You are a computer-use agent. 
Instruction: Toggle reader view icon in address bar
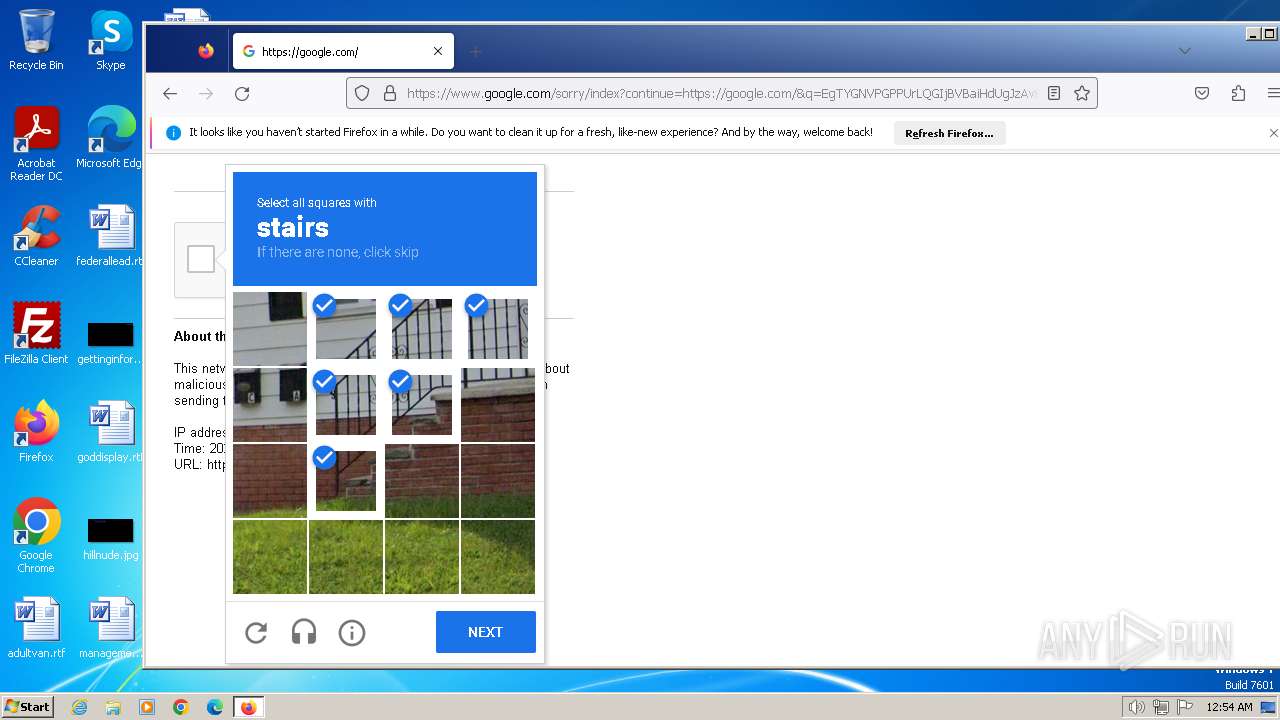pos(1054,93)
